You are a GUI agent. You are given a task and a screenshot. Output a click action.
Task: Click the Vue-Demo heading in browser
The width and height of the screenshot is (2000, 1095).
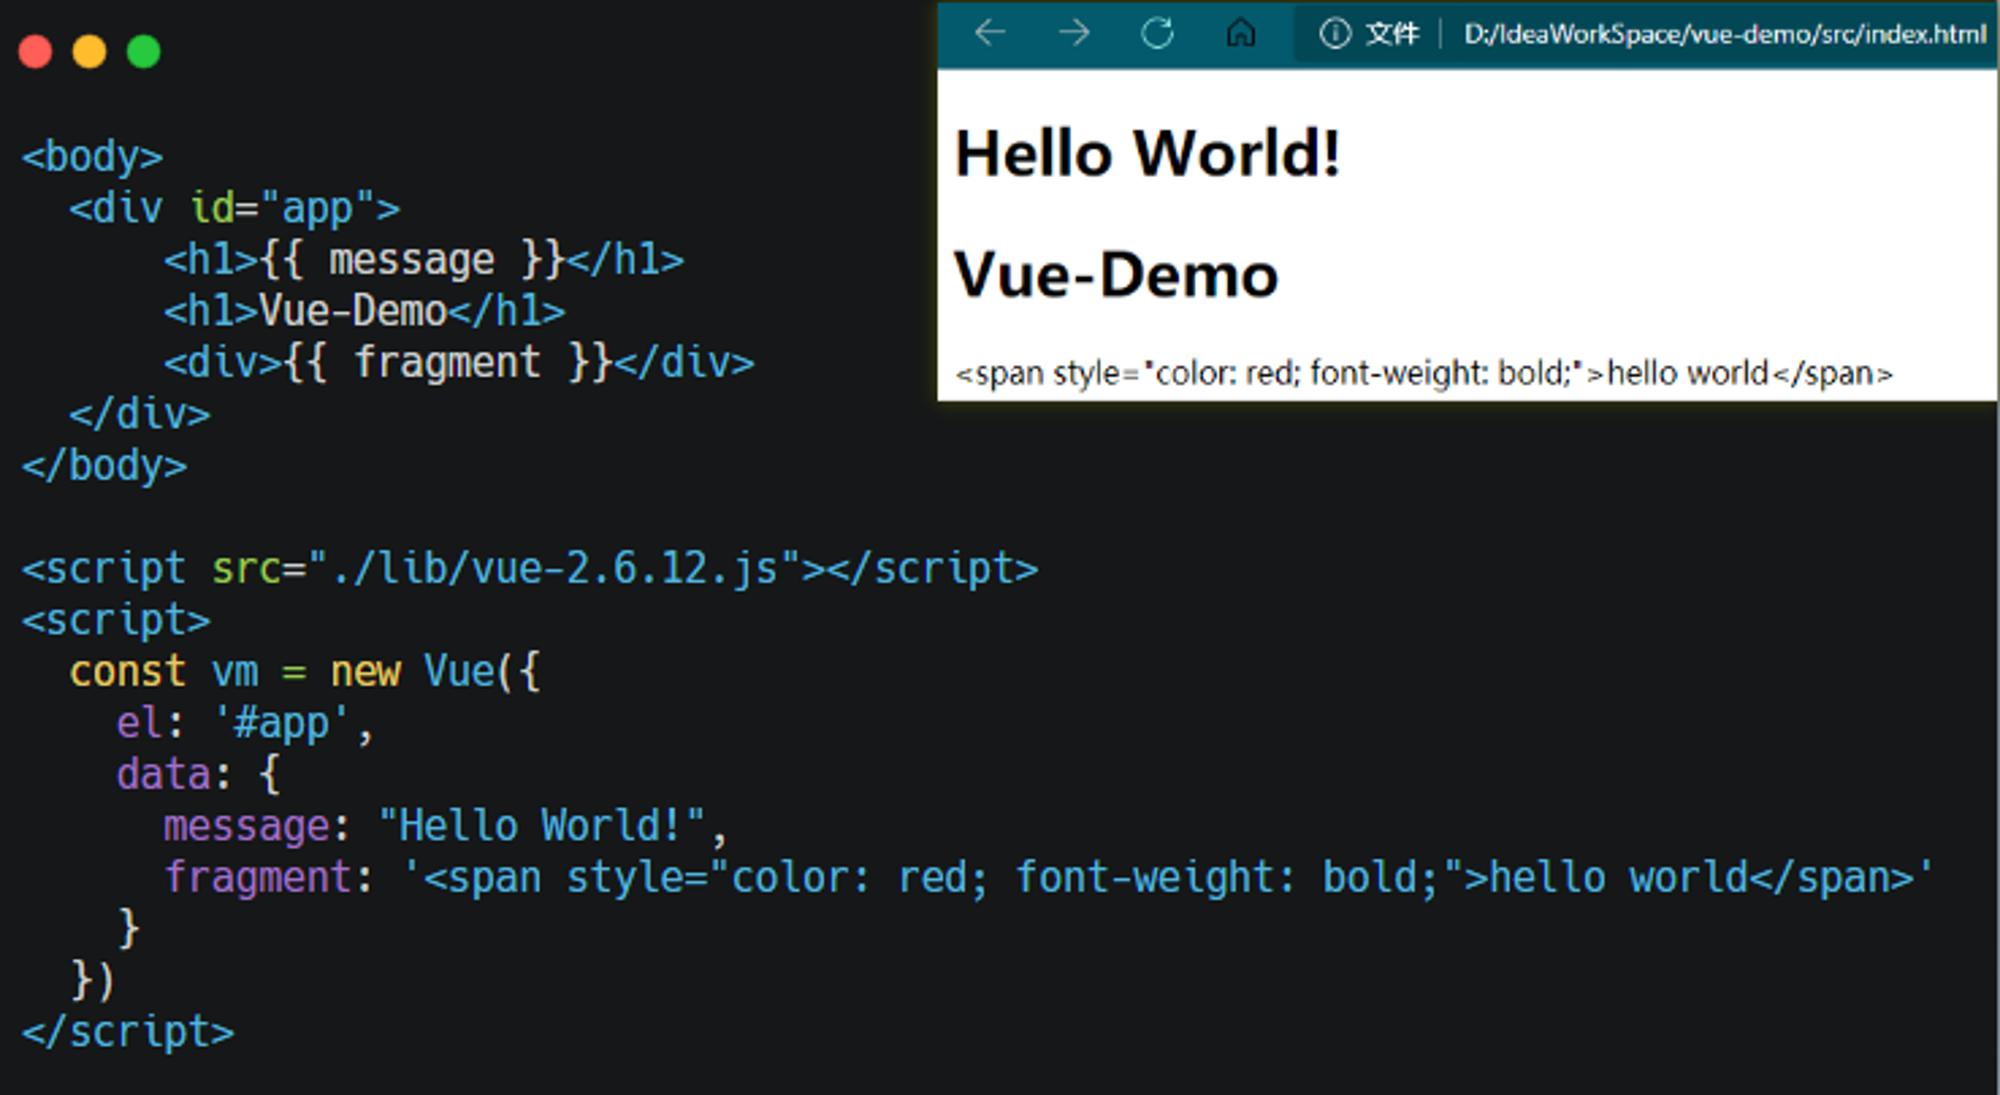click(x=1116, y=275)
